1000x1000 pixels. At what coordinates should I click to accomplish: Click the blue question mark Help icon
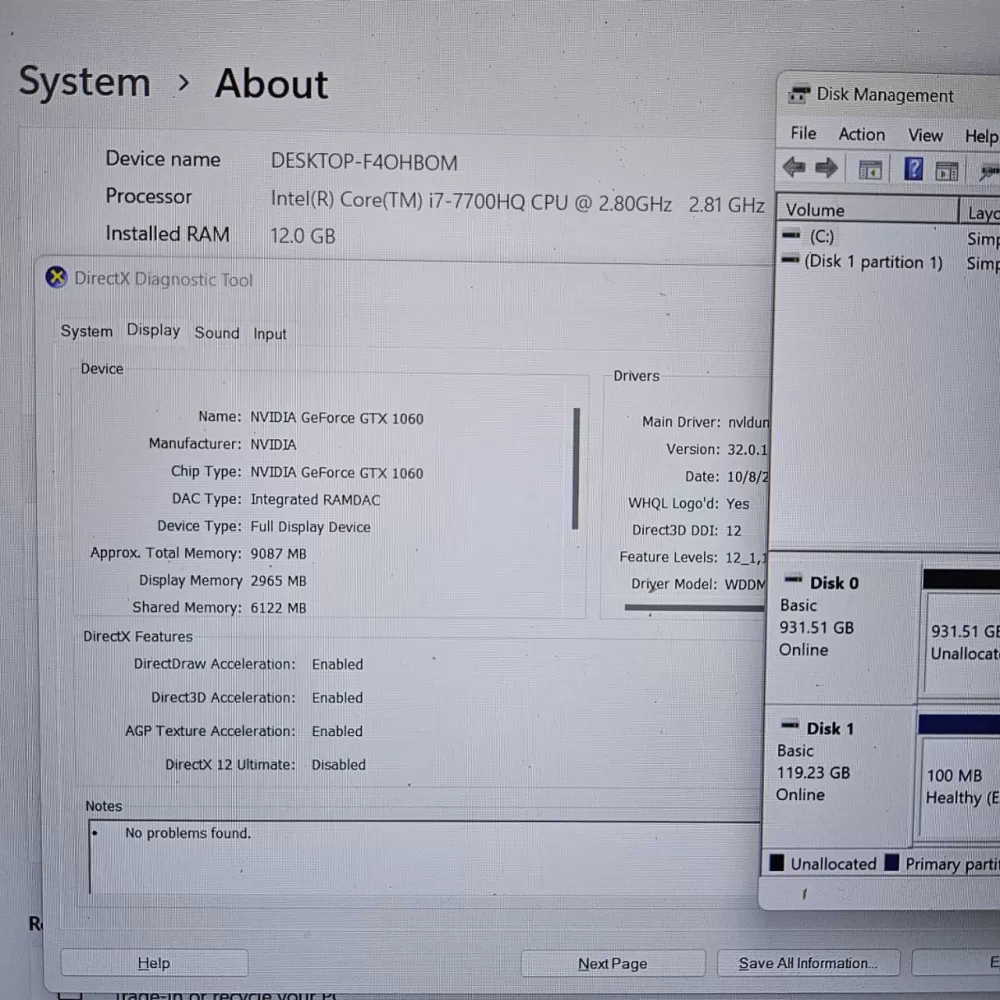pyautogui.click(x=914, y=169)
